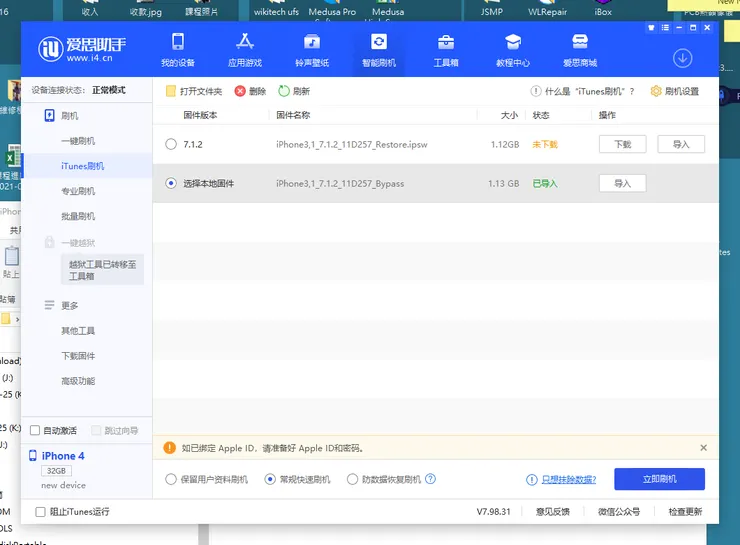Select 高级功能 in the sidebar
Viewport: 740px width, 545px height.
point(78,381)
